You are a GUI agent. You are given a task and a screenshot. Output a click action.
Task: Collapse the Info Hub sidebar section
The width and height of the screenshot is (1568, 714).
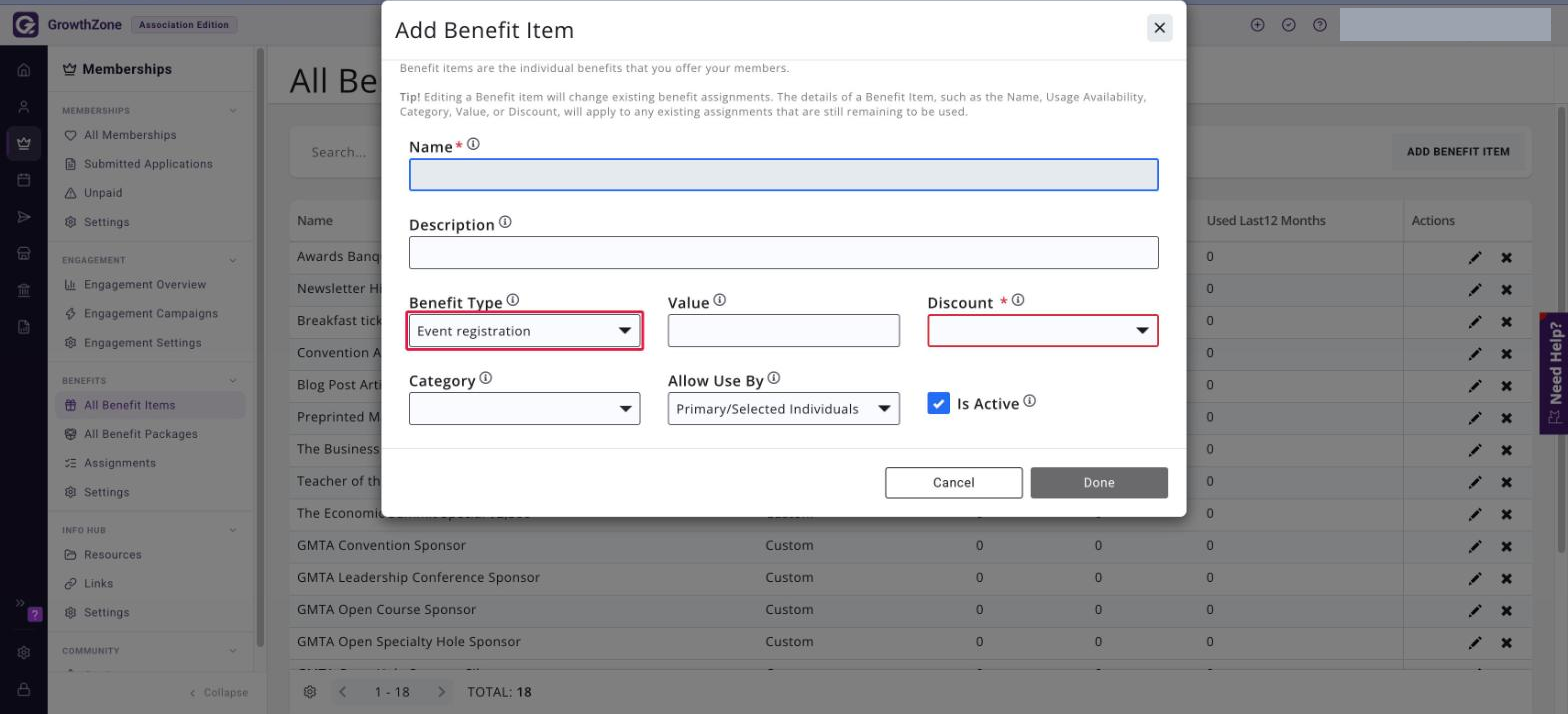click(x=233, y=530)
